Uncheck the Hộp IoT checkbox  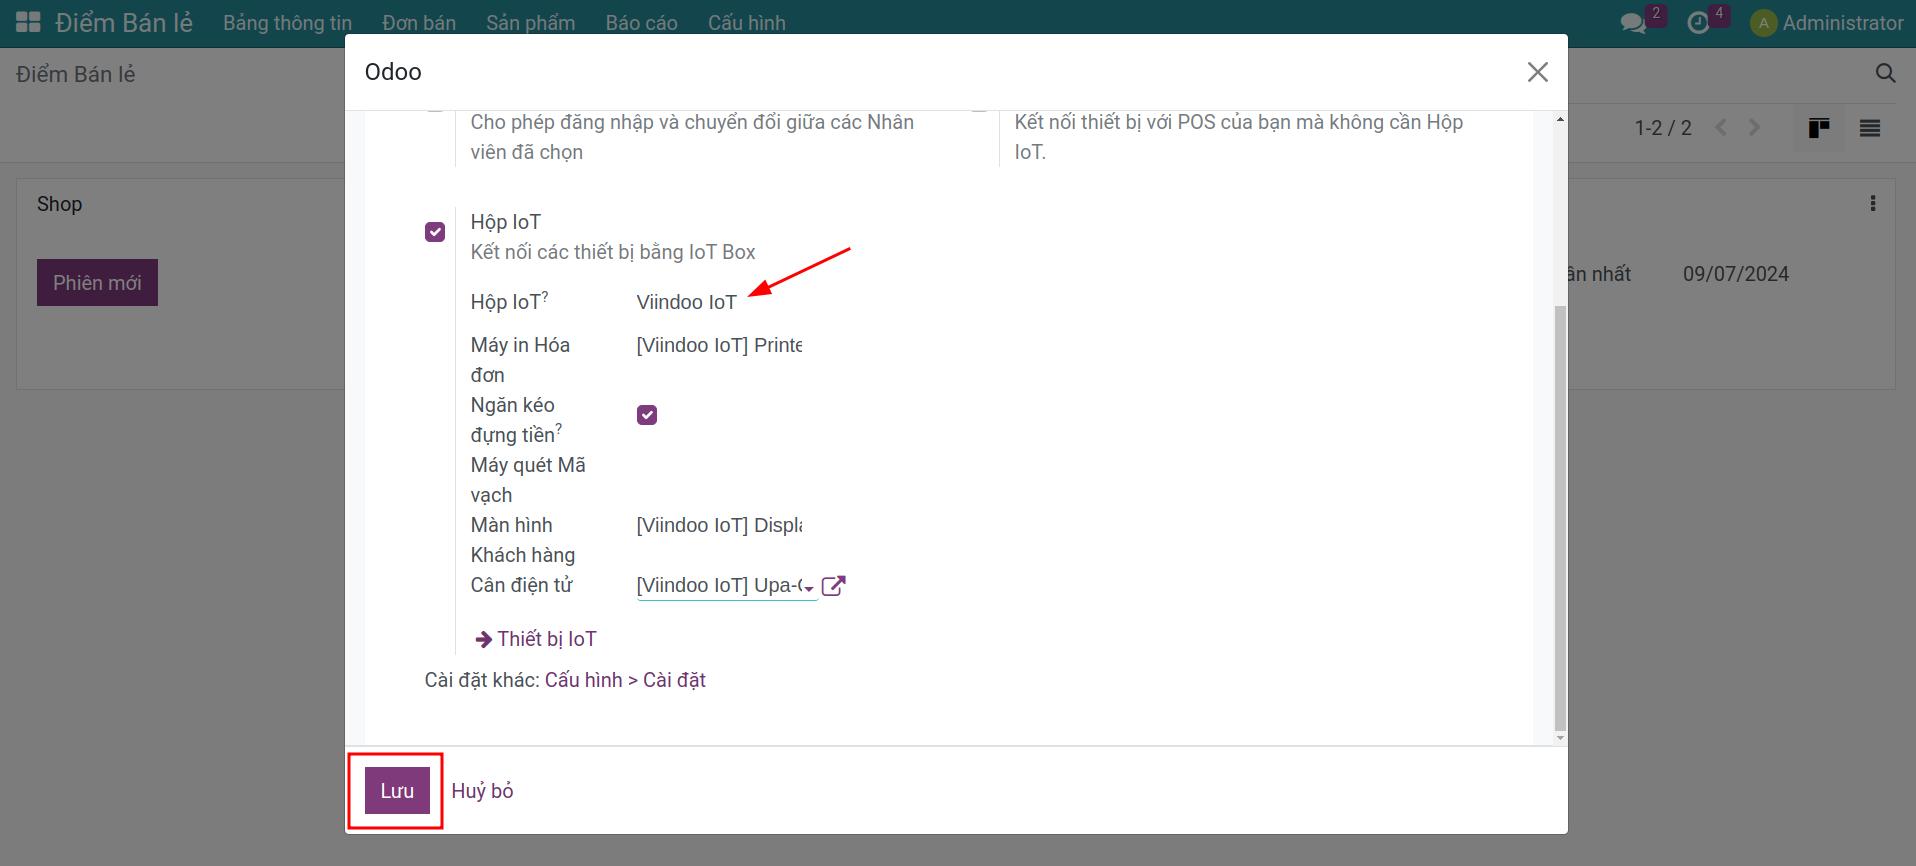435,232
